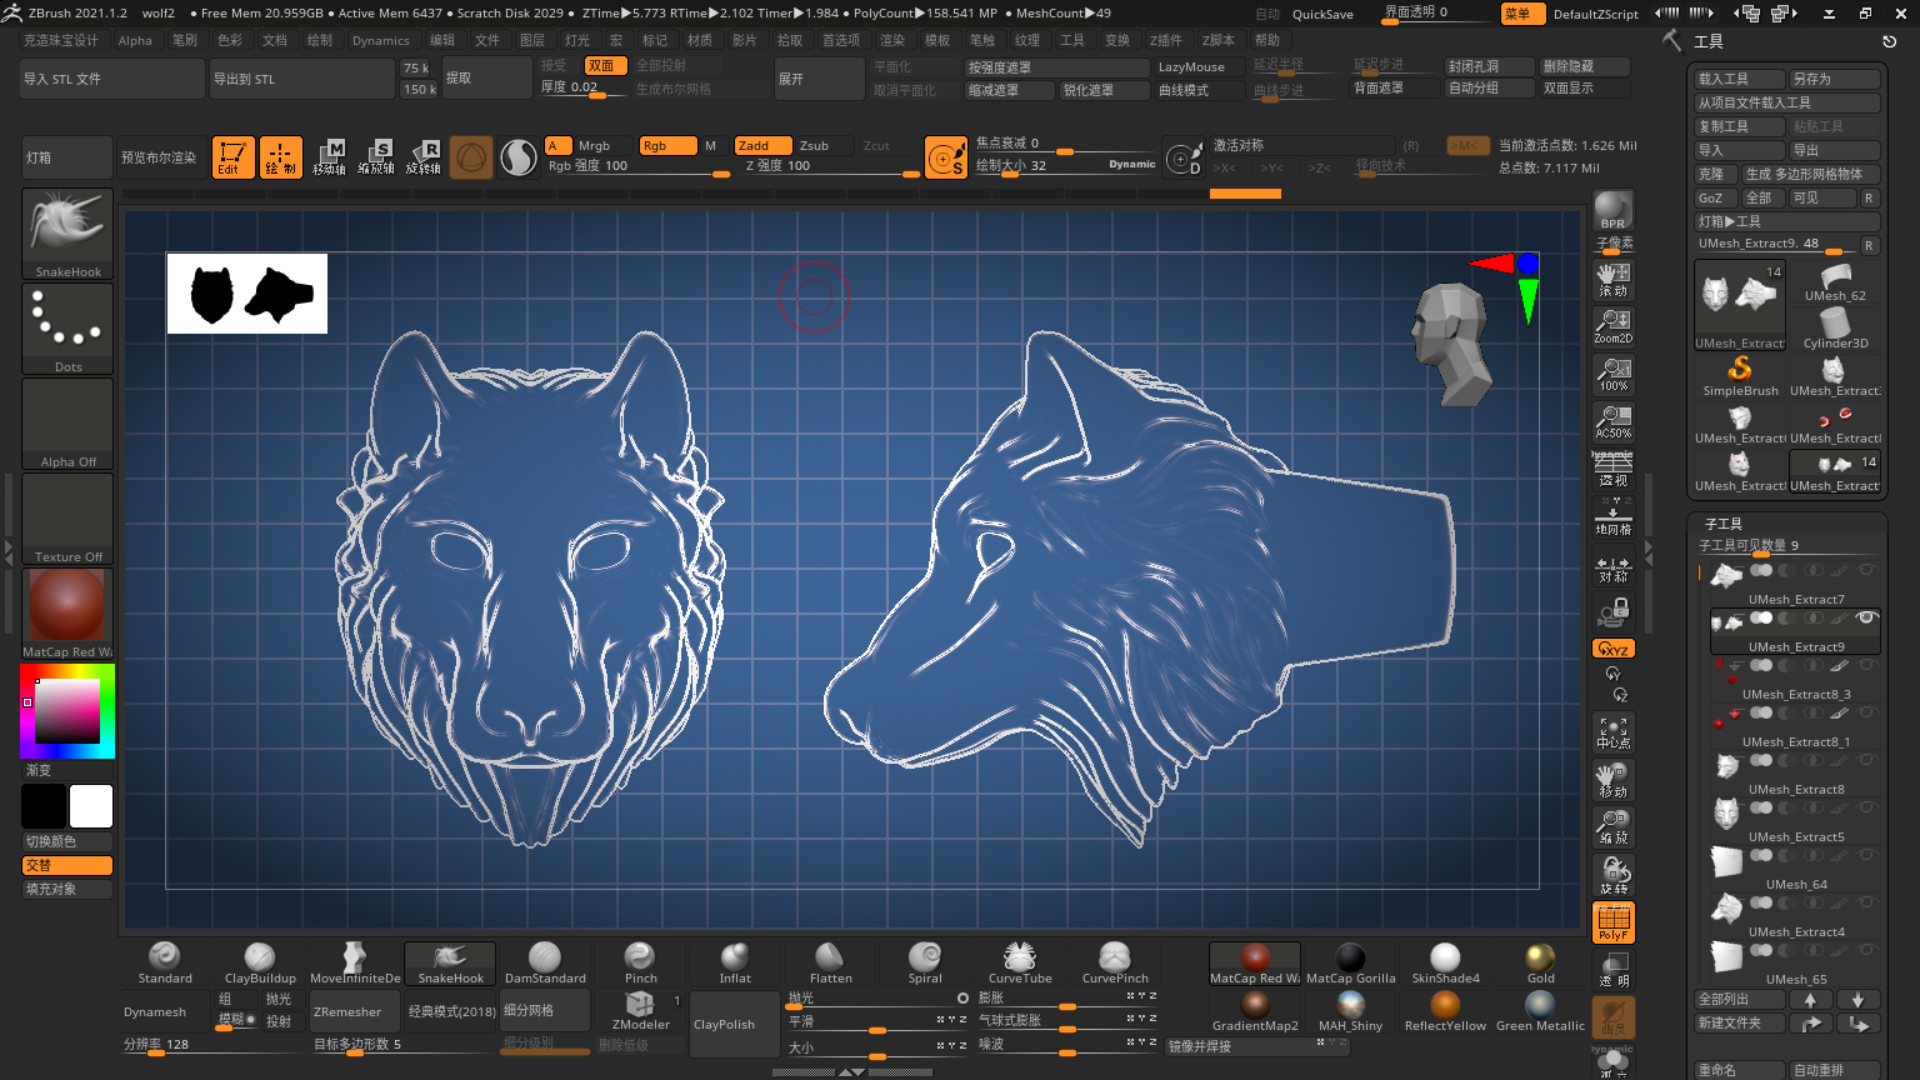Toggle the eye visibility icon on UMesh_Extract9
Image resolution: width=1920 pixels, height=1080 pixels.
click(x=1866, y=618)
